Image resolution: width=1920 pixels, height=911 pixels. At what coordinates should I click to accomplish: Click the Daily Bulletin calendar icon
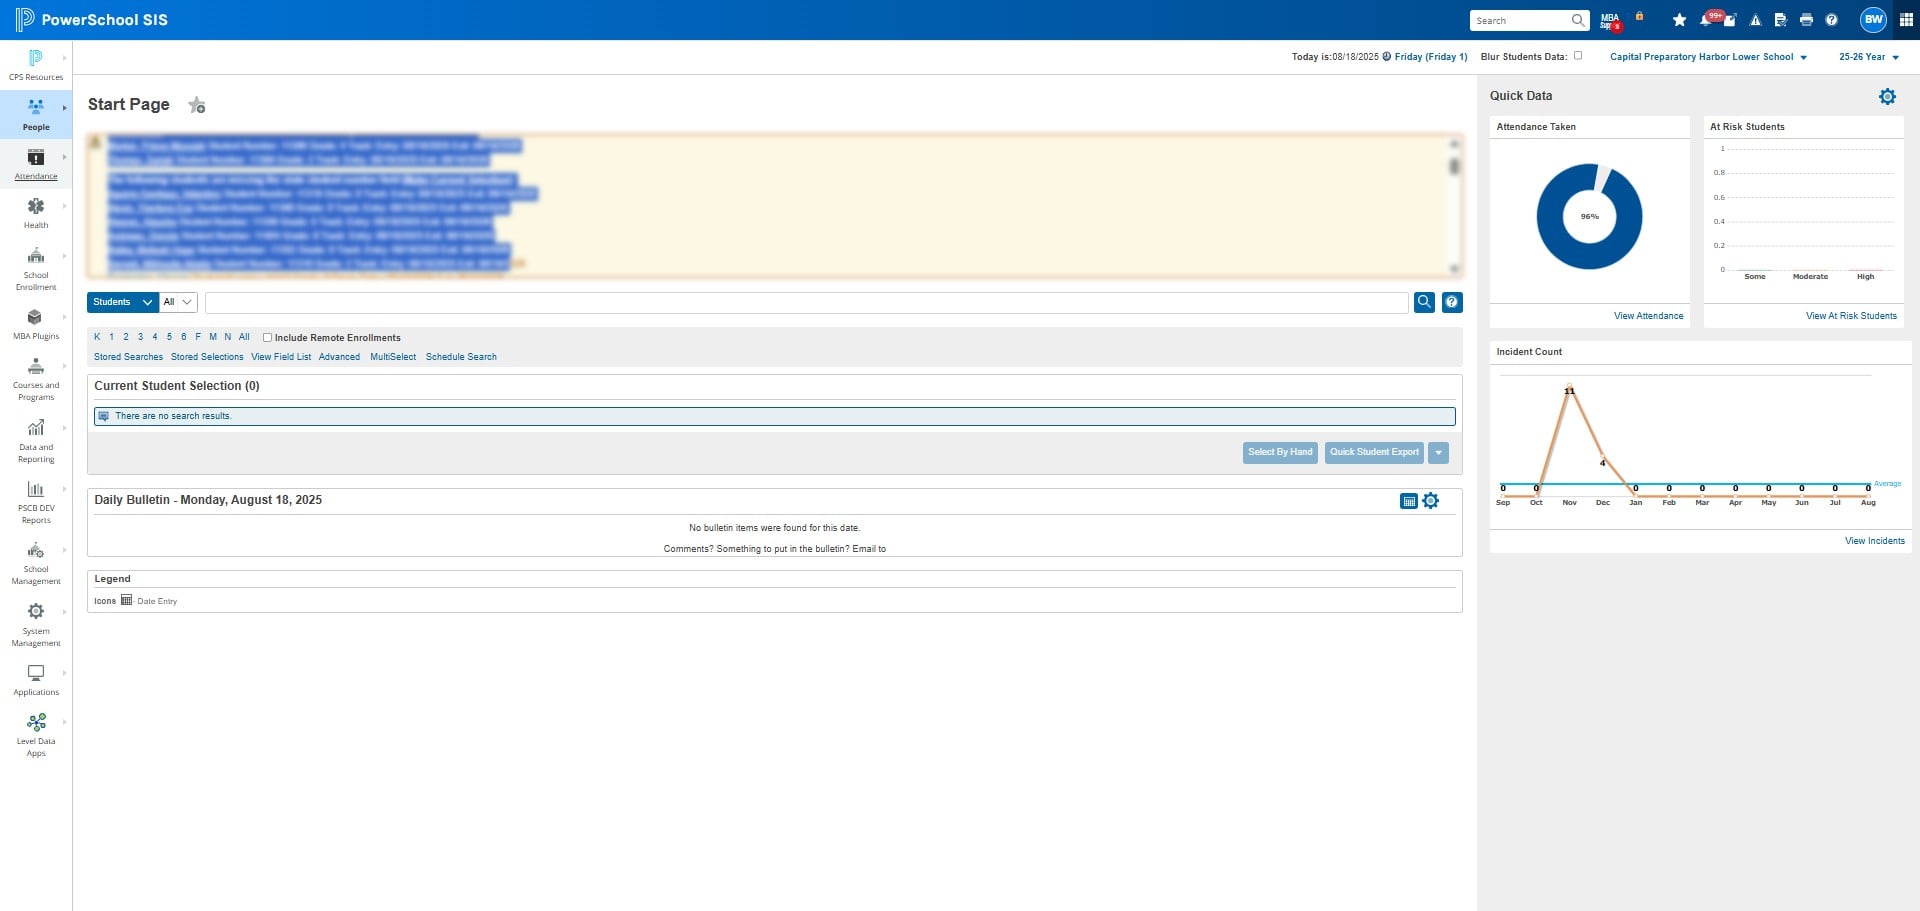pyautogui.click(x=1408, y=501)
